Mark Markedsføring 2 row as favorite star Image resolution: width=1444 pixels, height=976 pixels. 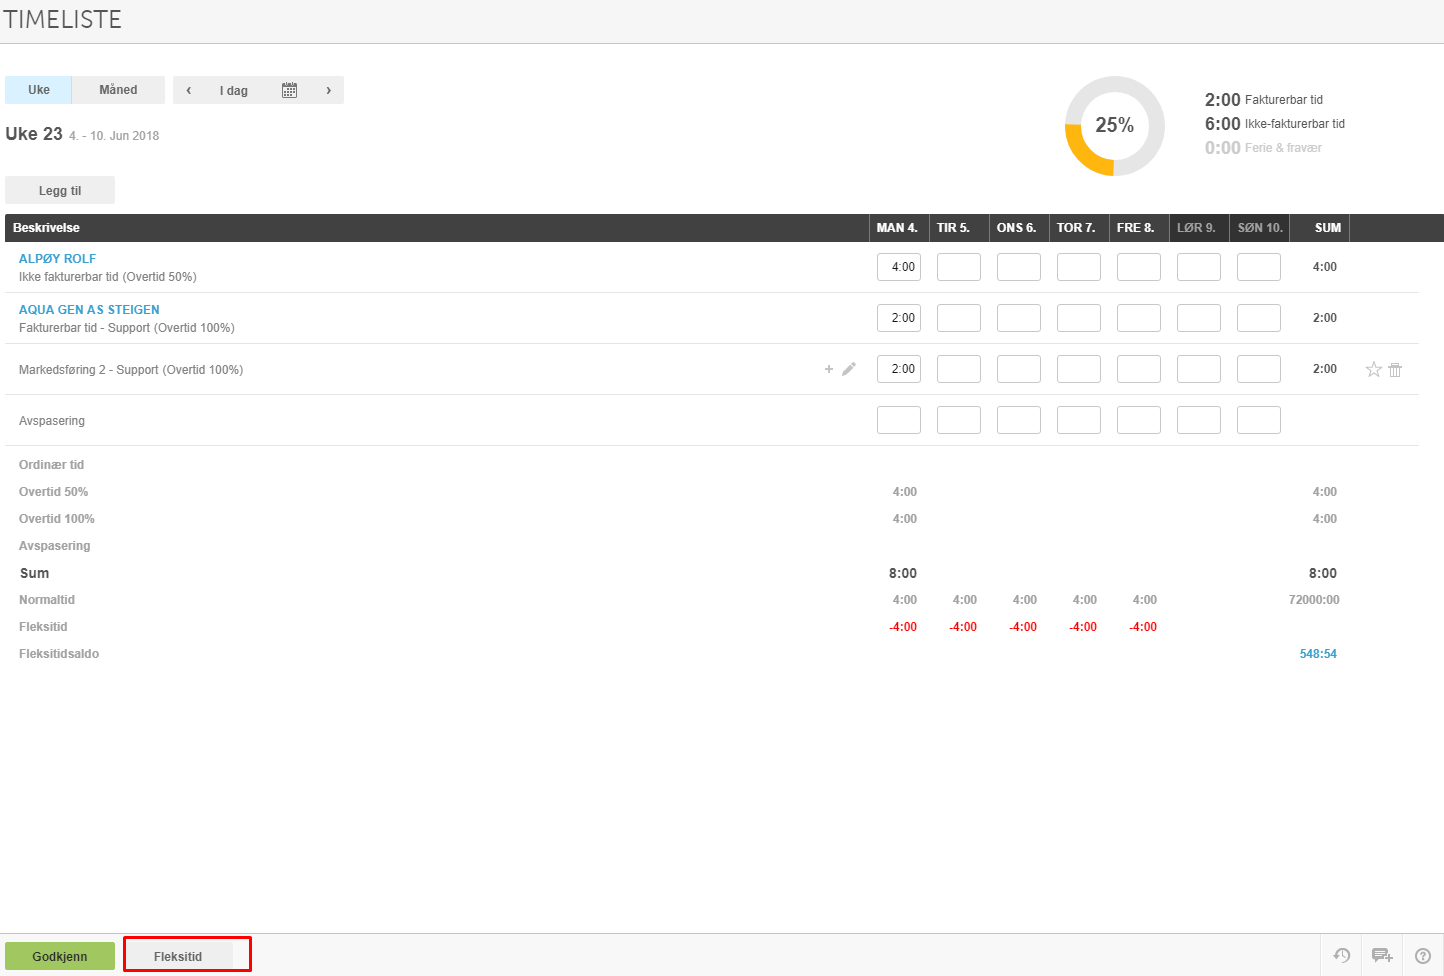[1374, 370]
